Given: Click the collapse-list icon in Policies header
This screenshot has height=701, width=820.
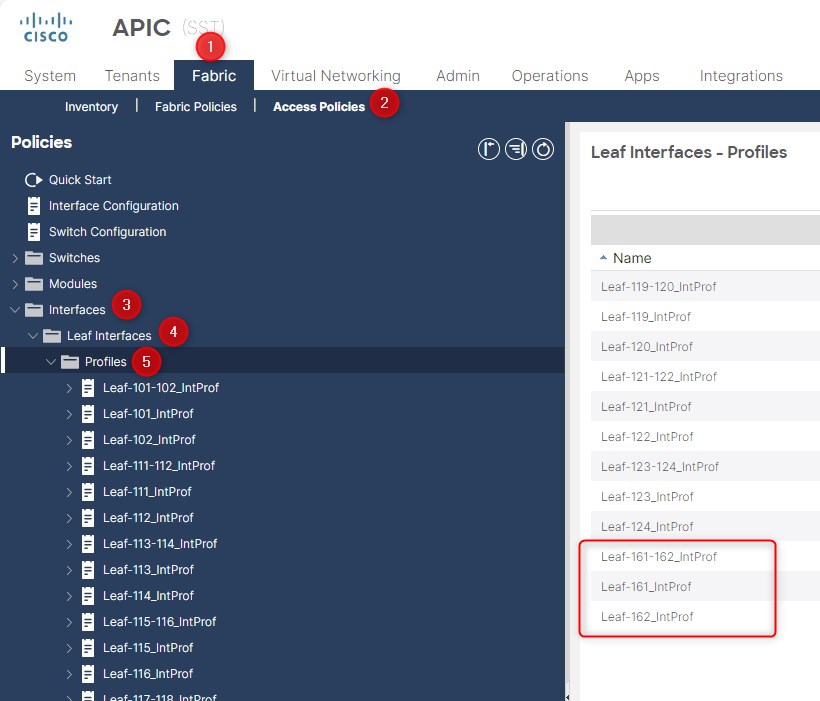Looking at the screenshot, I should [x=516, y=150].
